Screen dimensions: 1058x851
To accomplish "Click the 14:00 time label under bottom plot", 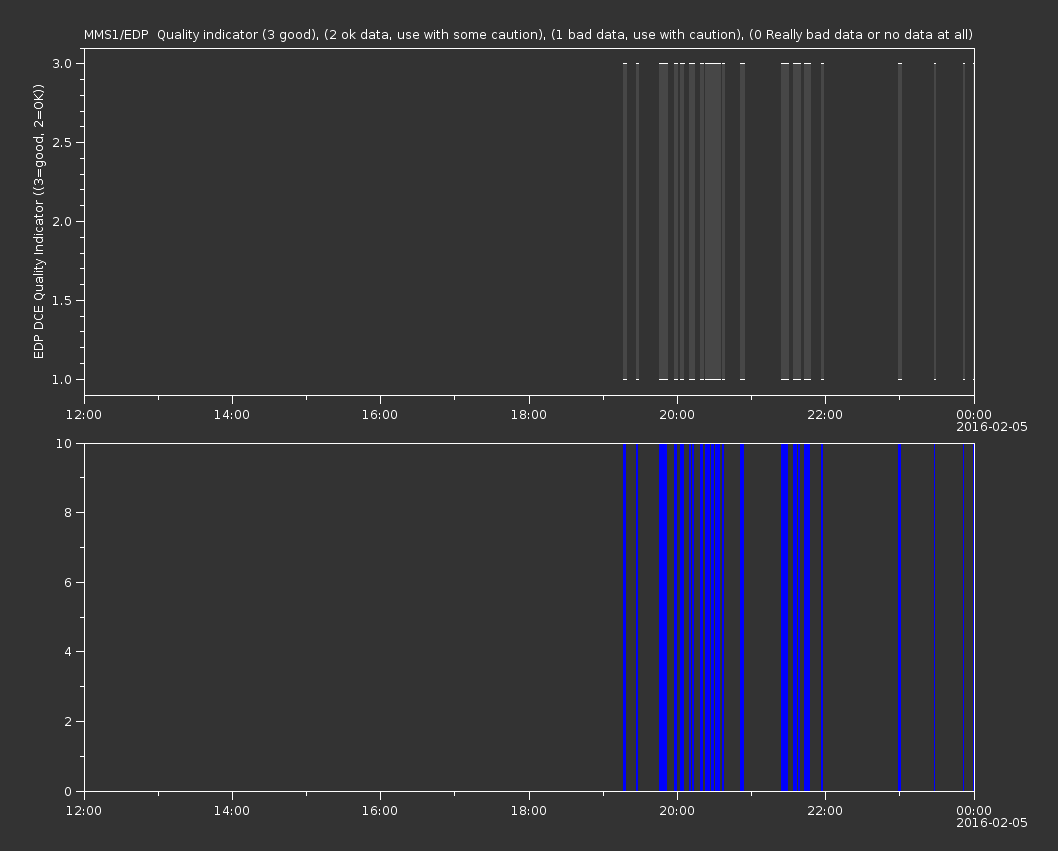I will (x=231, y=811).
